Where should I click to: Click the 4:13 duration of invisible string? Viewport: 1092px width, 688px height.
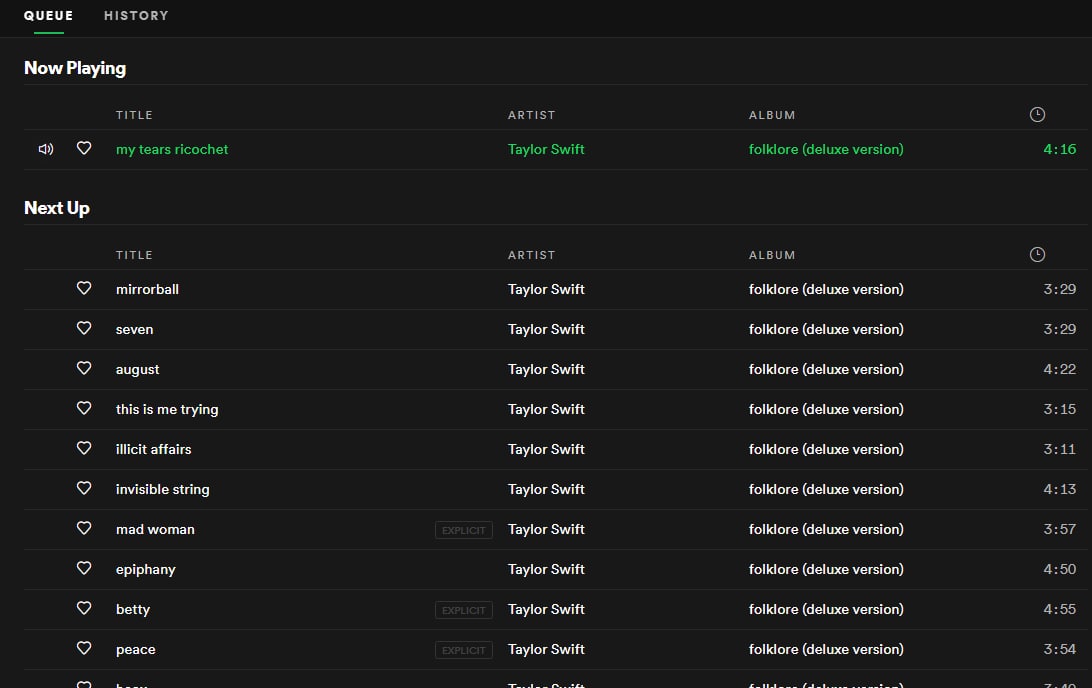click(1059, 490)
